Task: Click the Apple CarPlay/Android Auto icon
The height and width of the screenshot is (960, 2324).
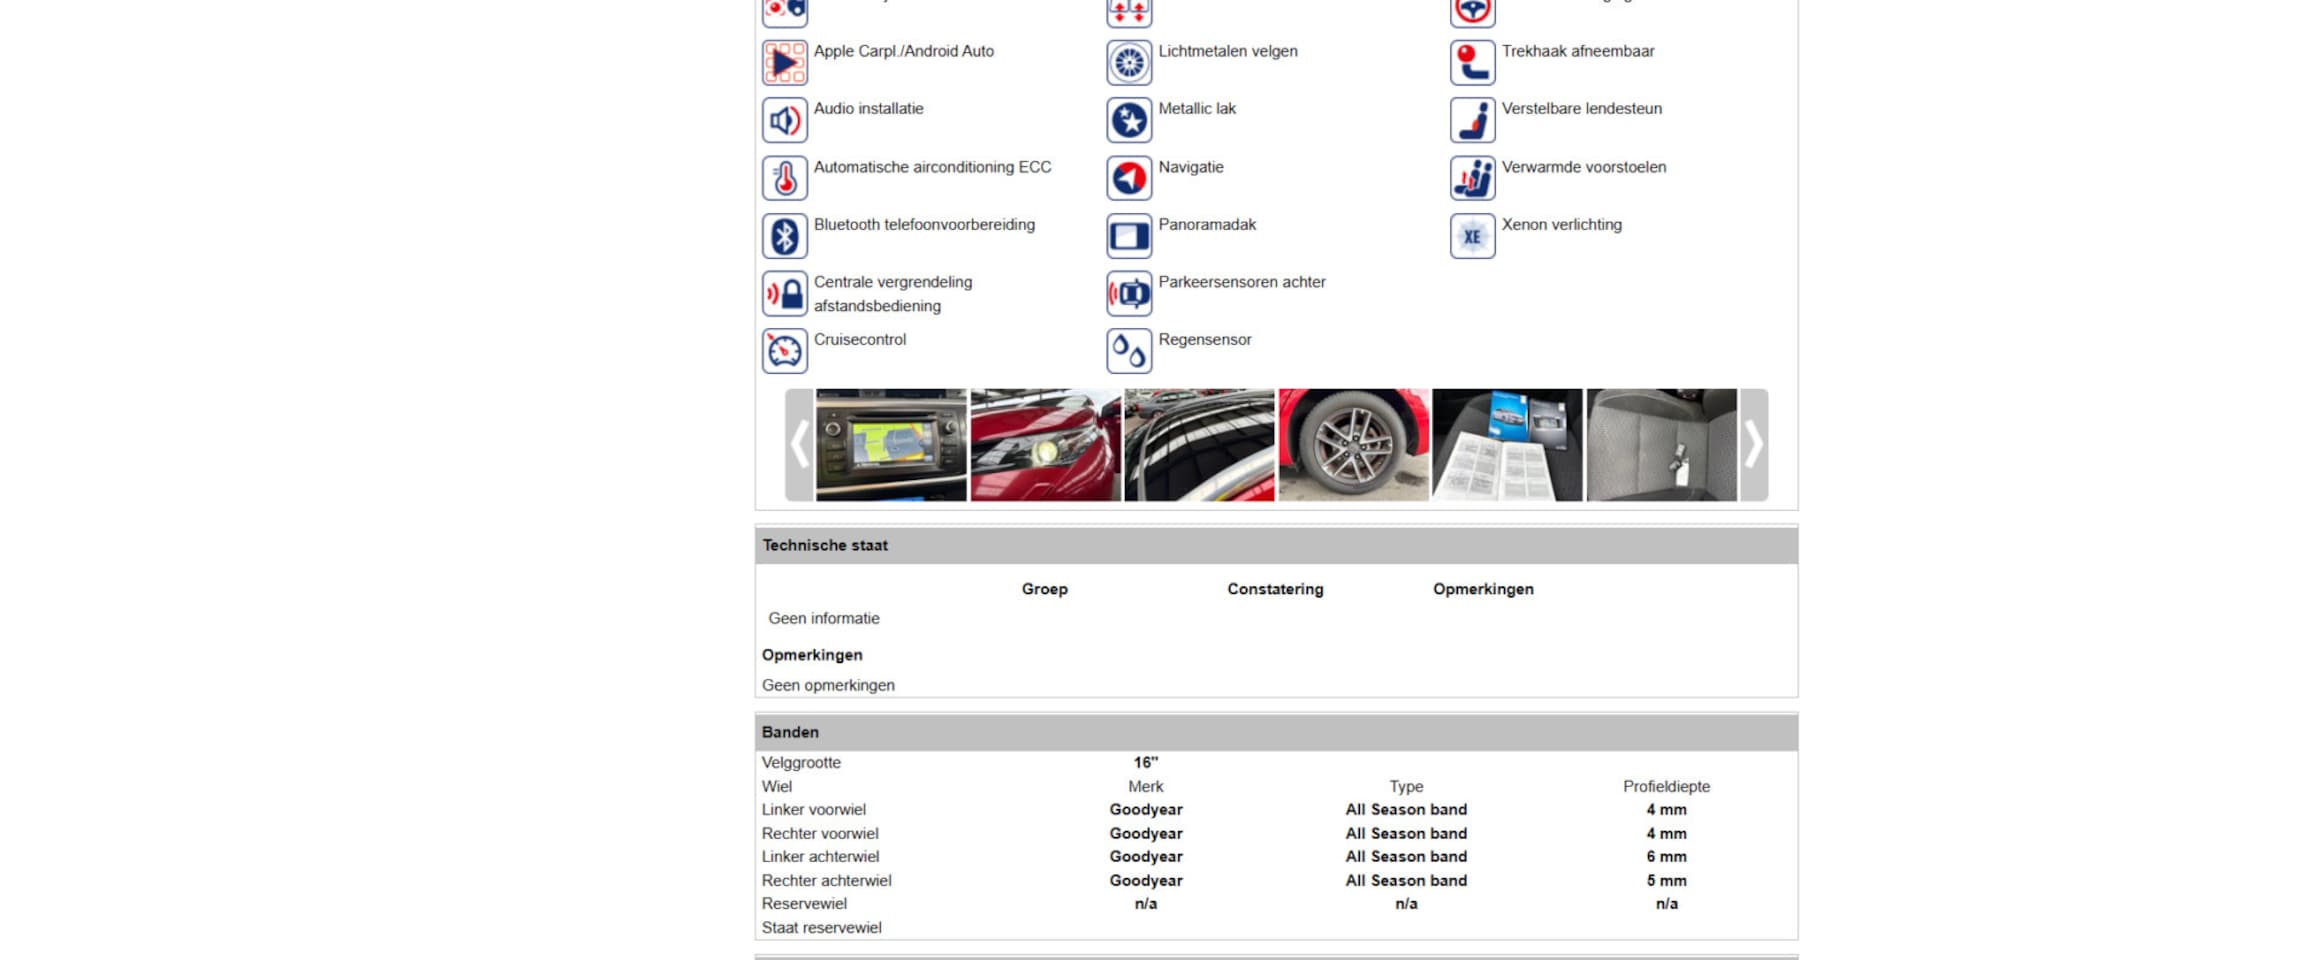Action: pos(785,63)
